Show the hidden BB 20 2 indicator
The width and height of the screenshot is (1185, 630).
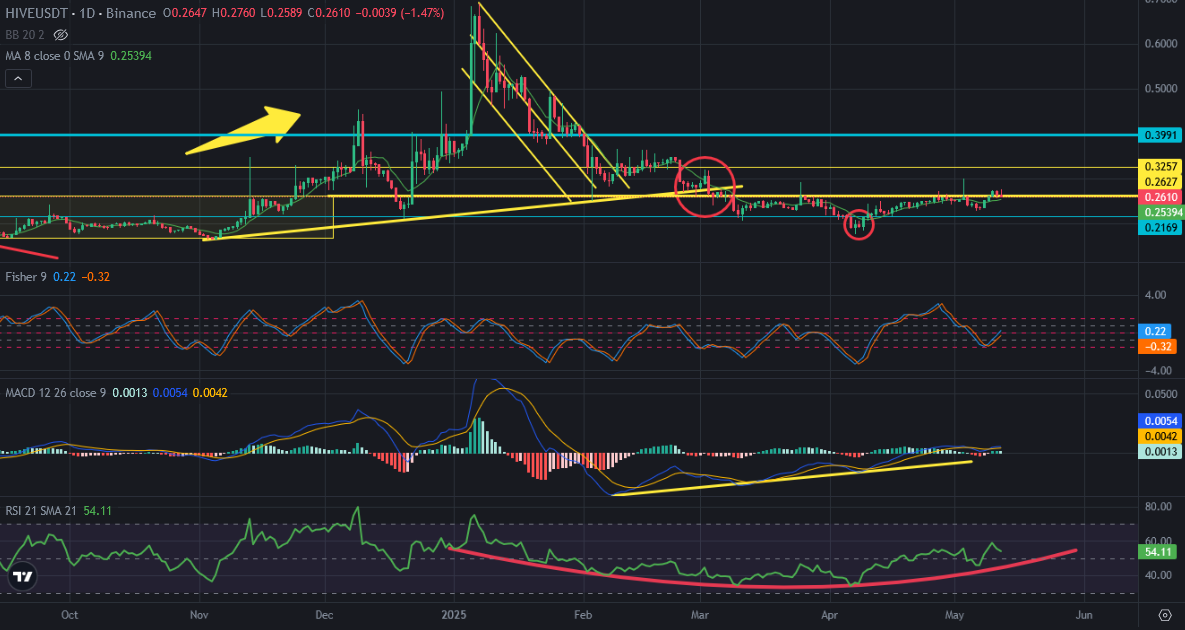(61, 35)
